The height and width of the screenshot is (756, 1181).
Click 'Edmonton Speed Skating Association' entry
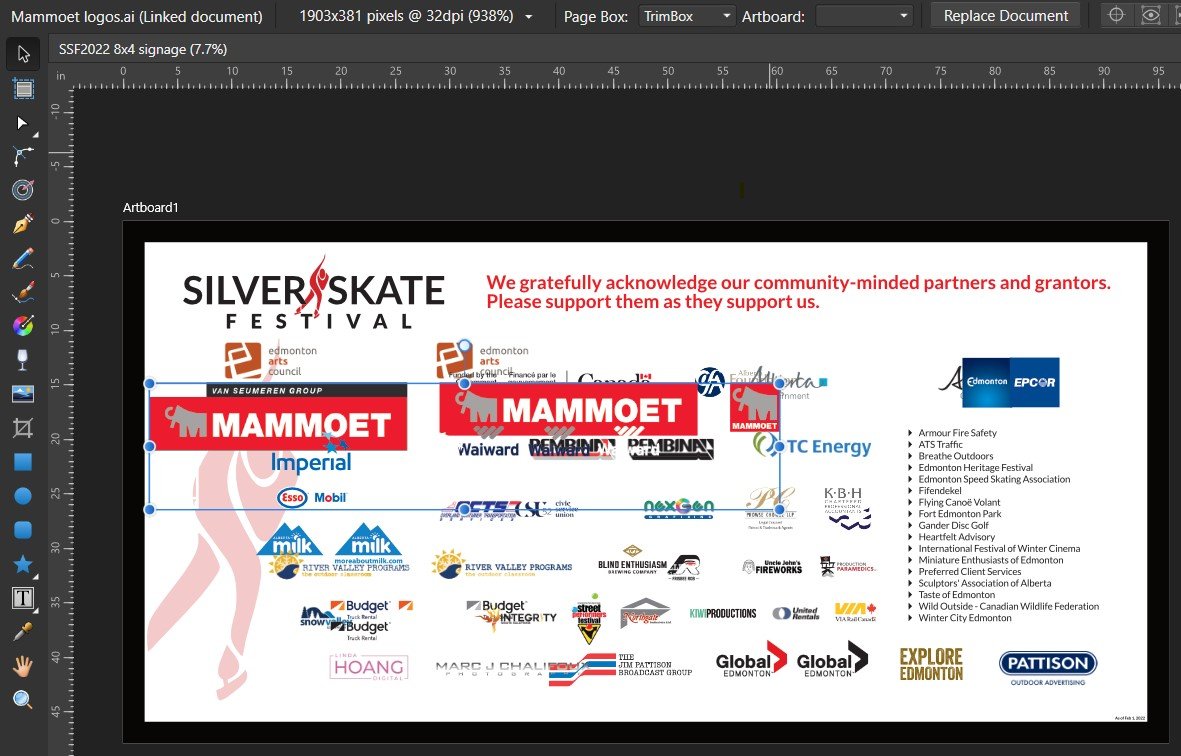994,479
